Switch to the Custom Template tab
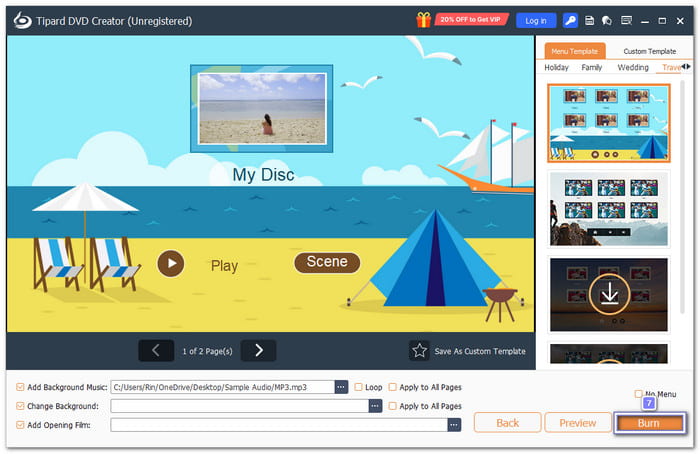The height and width of the screenshot is (454, 700). coord(649,51)
